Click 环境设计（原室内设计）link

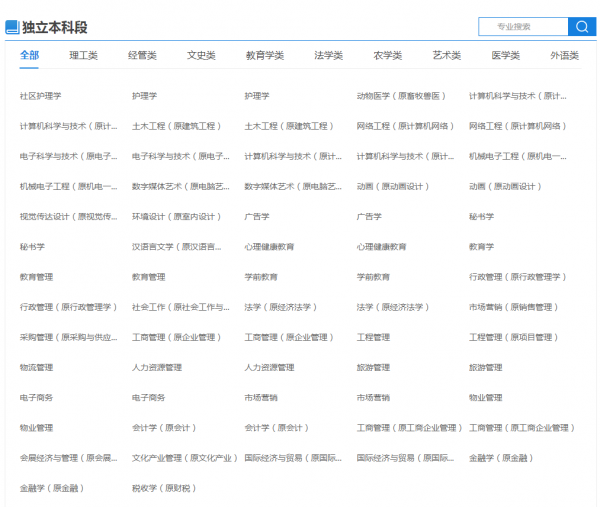tap(176, 217)
